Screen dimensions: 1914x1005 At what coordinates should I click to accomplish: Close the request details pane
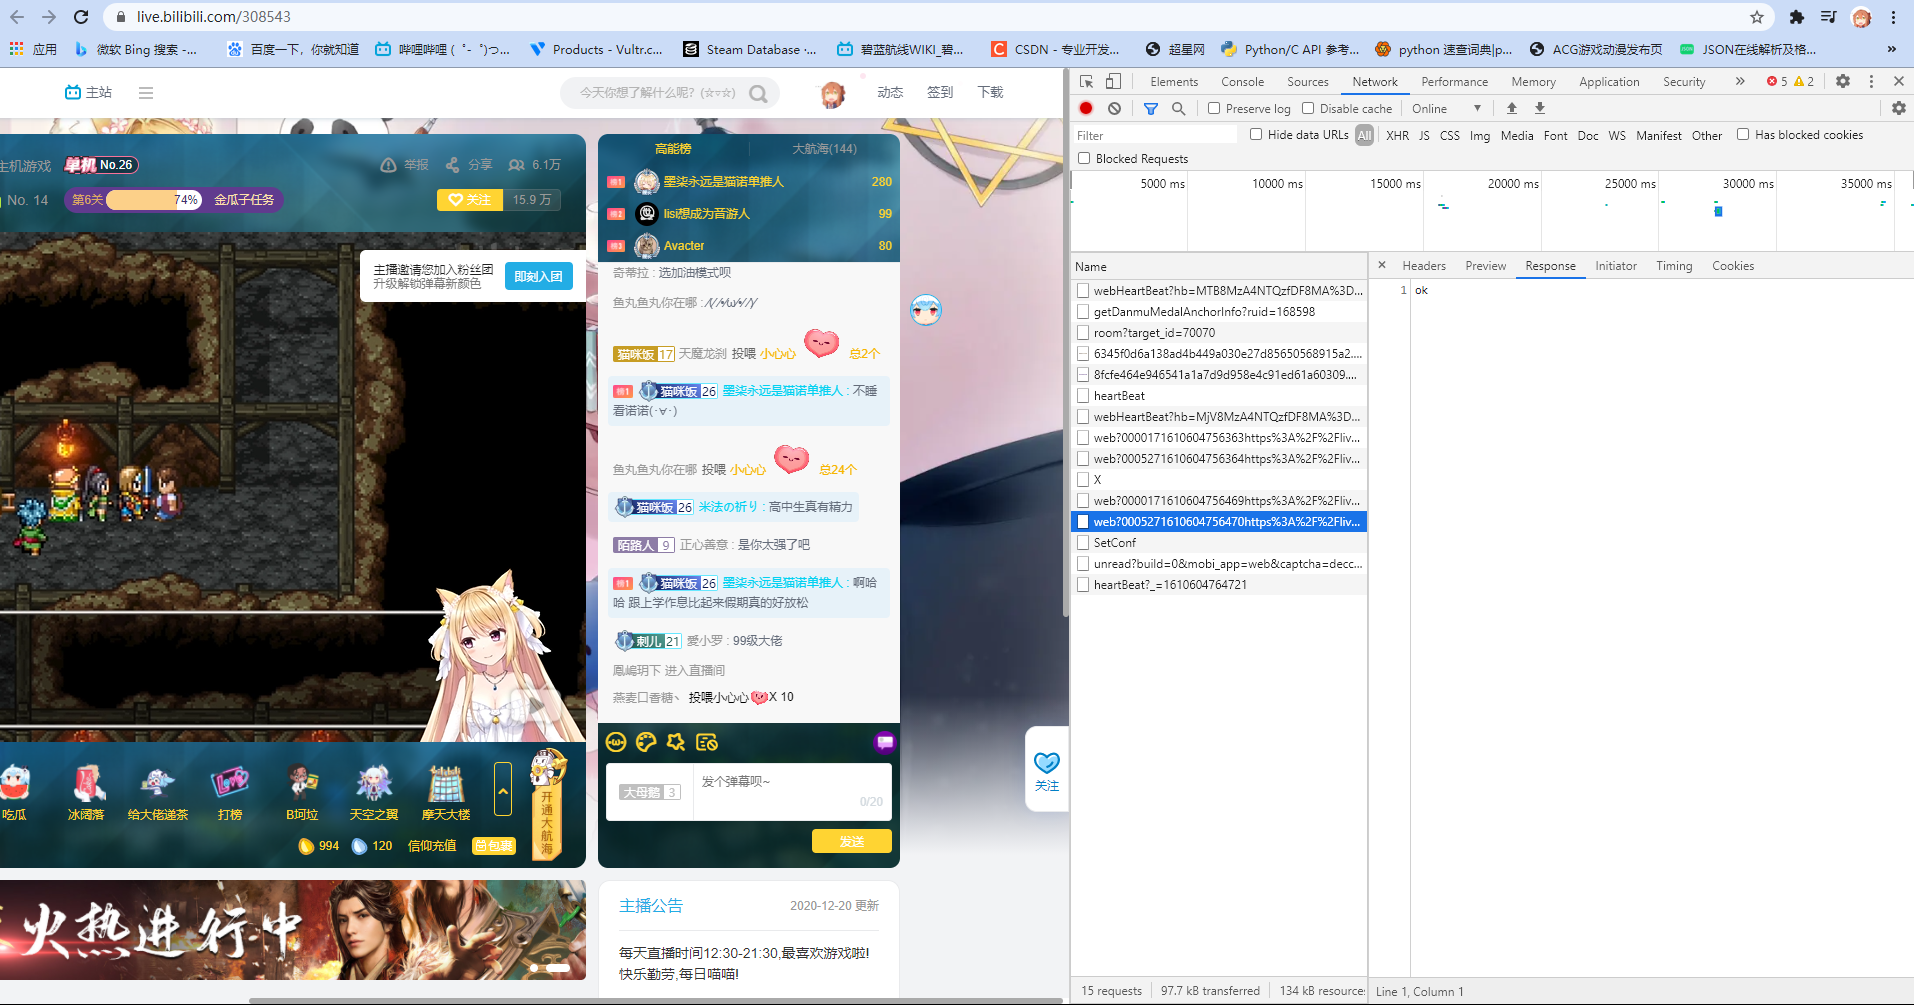(1382, 265)
